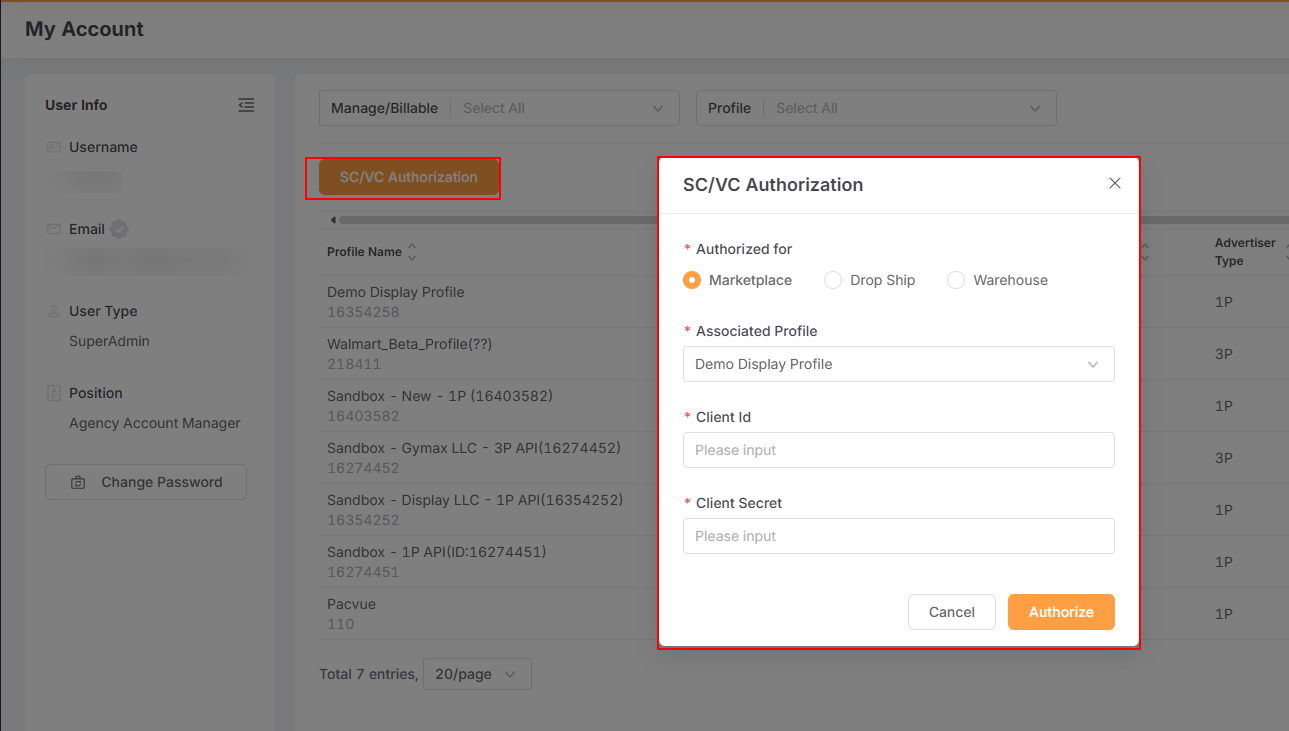Open the 20/page pagination selector
Screen dimensions: 1289x731
tap(477, 674)
